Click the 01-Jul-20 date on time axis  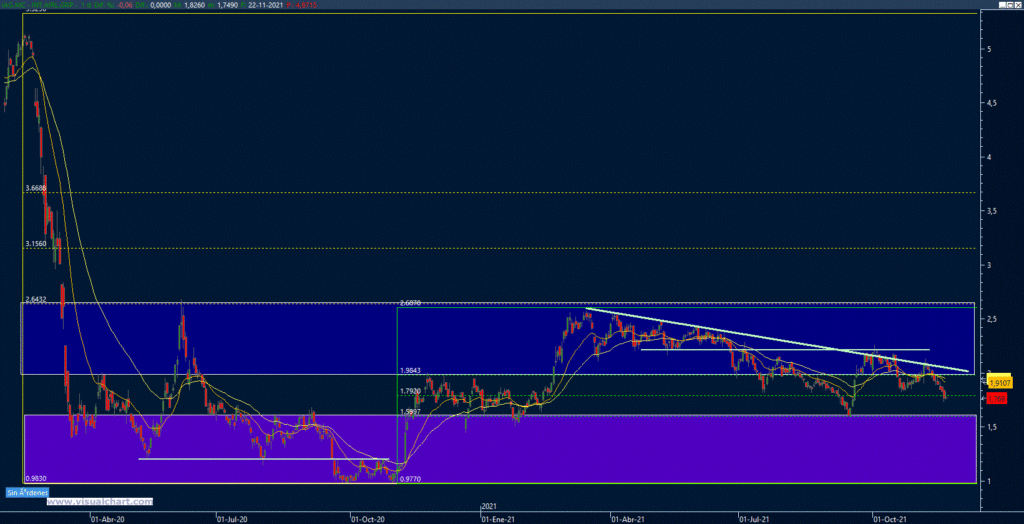click(232, 520)
